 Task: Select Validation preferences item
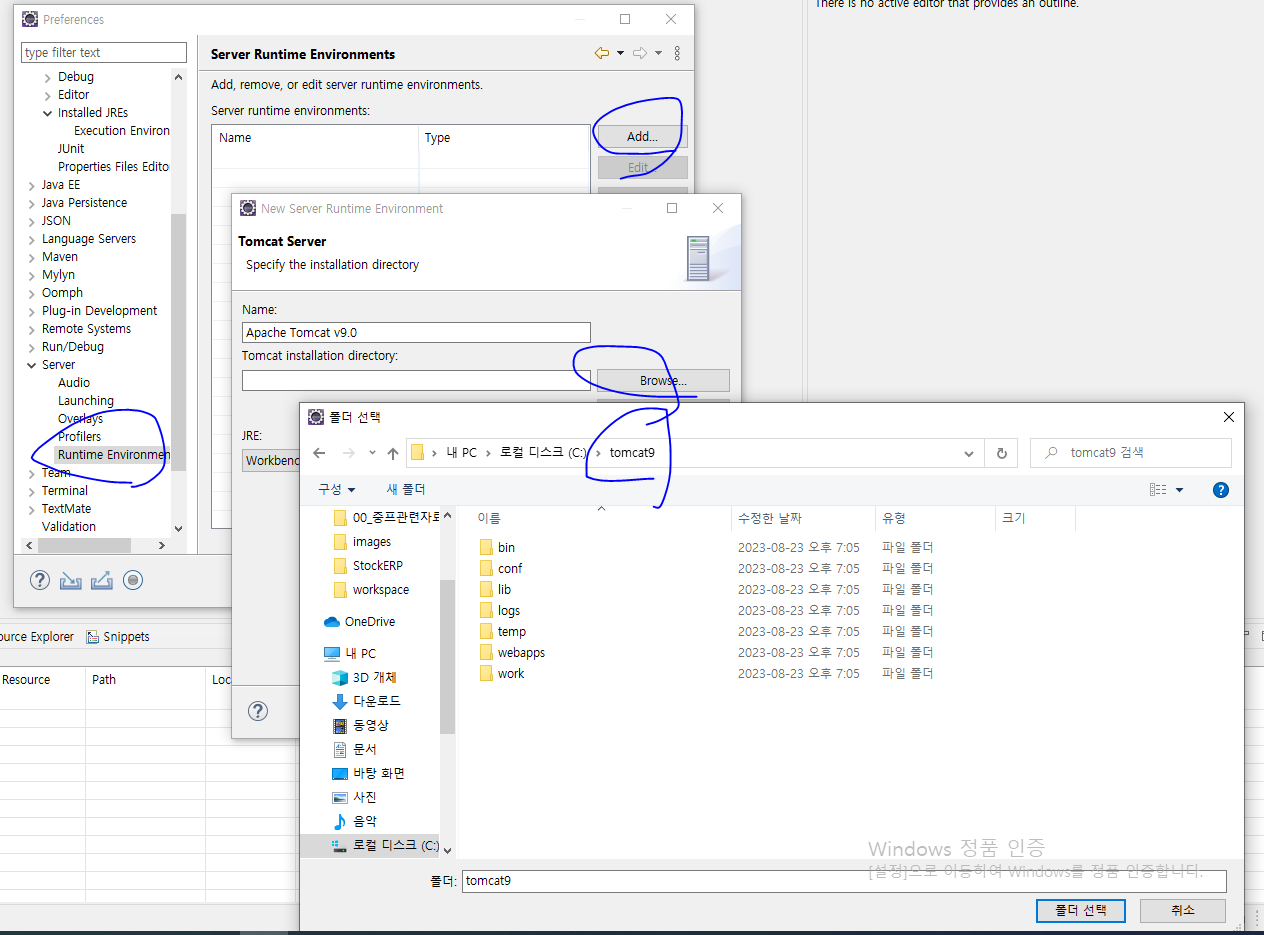tap(69, 527)
